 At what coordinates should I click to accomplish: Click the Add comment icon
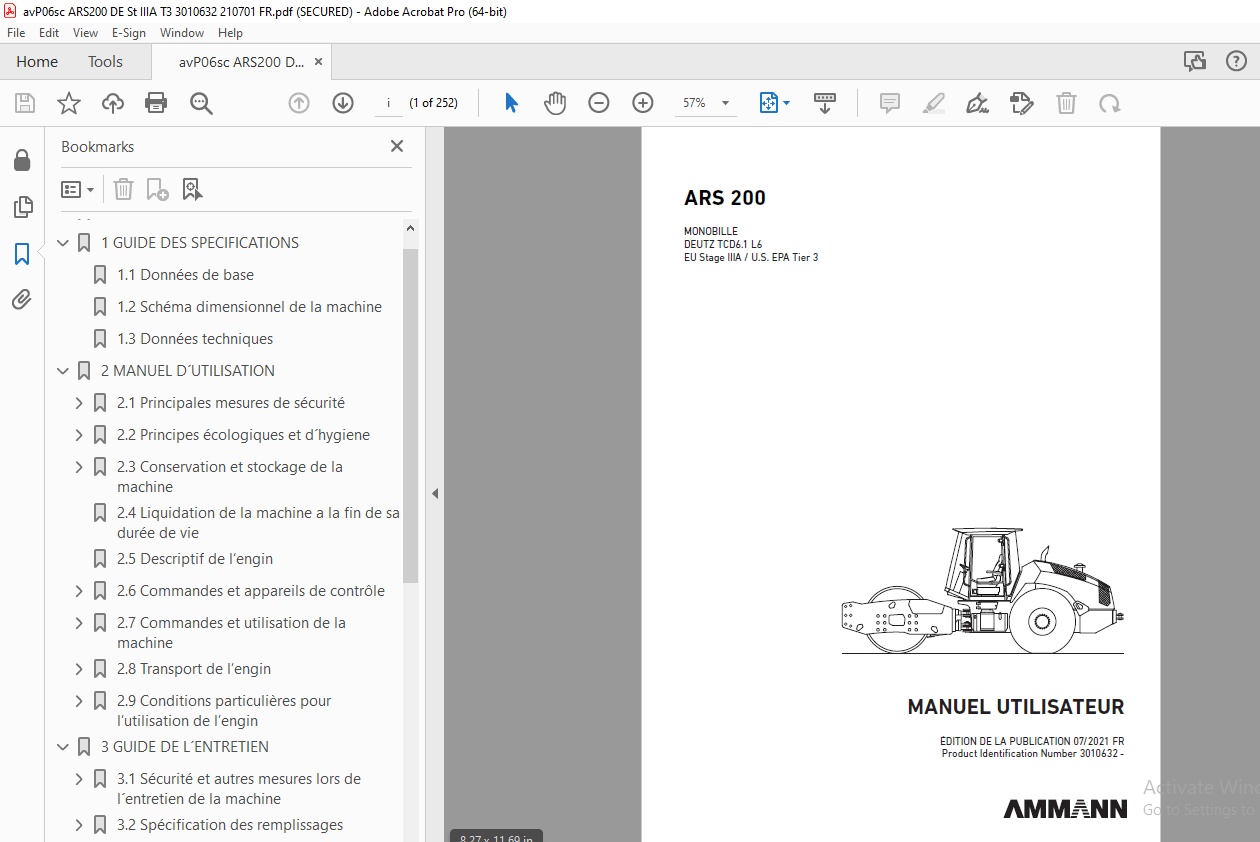(x=889, y=103)
